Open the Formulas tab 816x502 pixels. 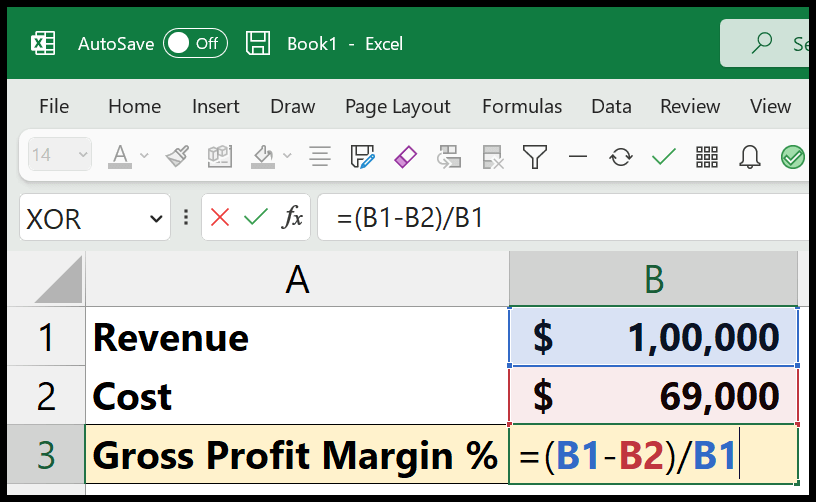(522, 106)
